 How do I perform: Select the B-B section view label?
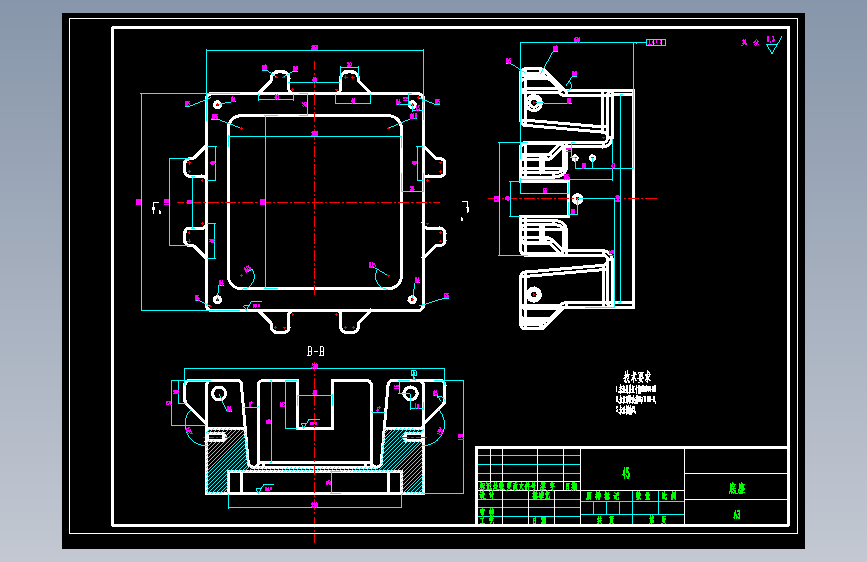tap(316, 351)
